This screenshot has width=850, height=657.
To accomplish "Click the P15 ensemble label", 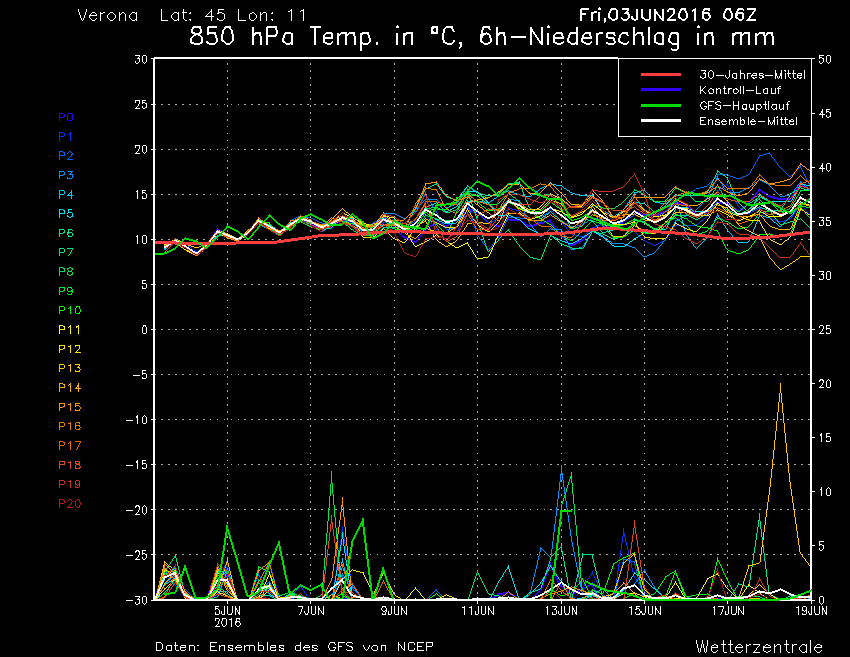I will (x=69, y=407).
